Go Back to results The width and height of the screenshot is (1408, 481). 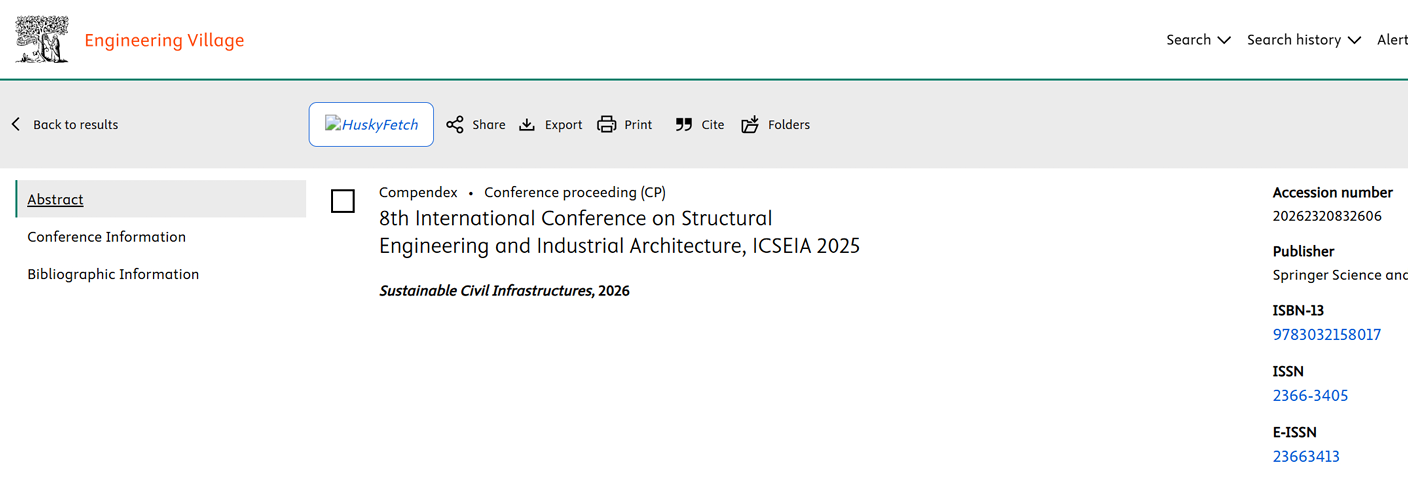point(76,125)
